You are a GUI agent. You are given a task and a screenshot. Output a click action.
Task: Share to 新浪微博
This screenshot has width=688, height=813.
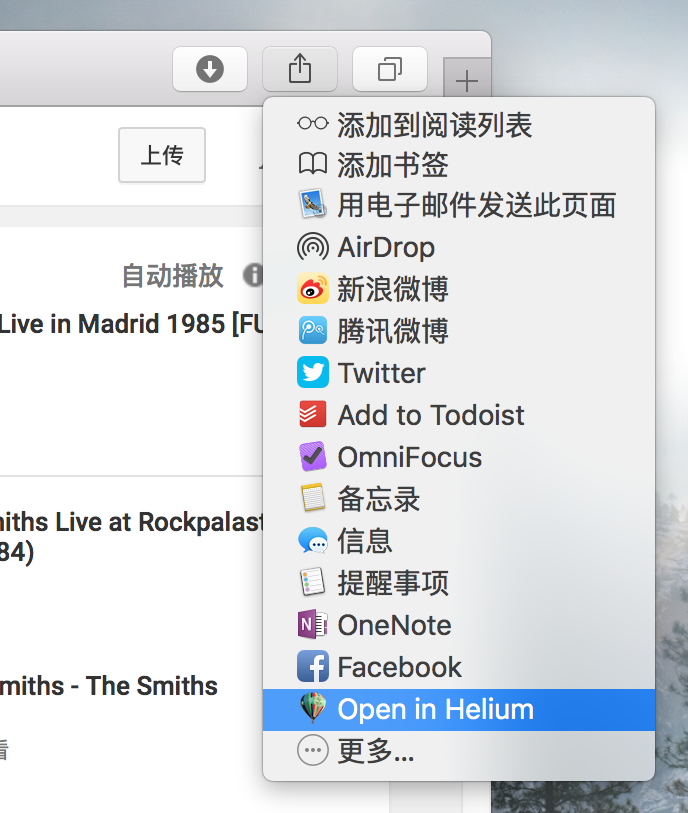coord(459,289)
